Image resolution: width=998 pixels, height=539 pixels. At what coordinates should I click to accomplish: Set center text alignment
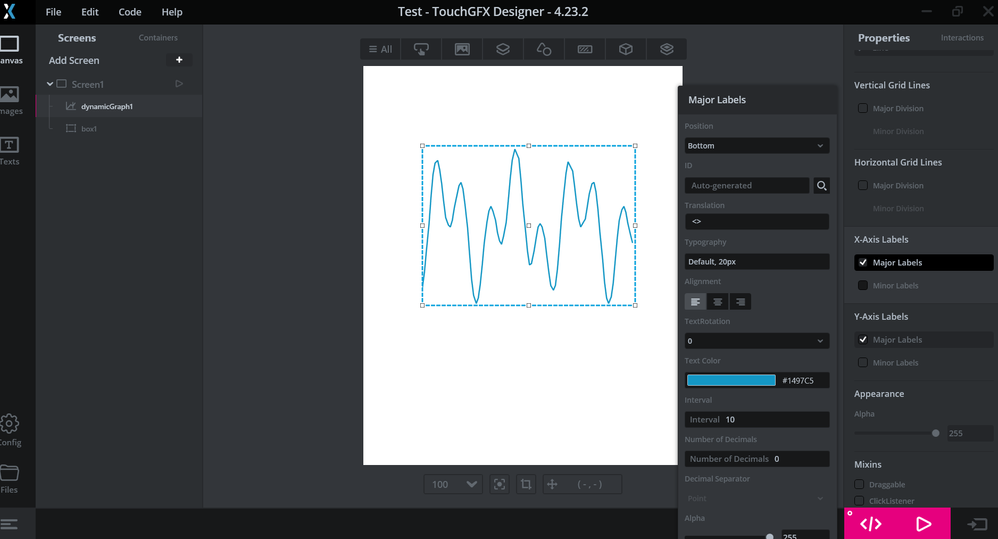pyautogui.click(x=717, y=302)
